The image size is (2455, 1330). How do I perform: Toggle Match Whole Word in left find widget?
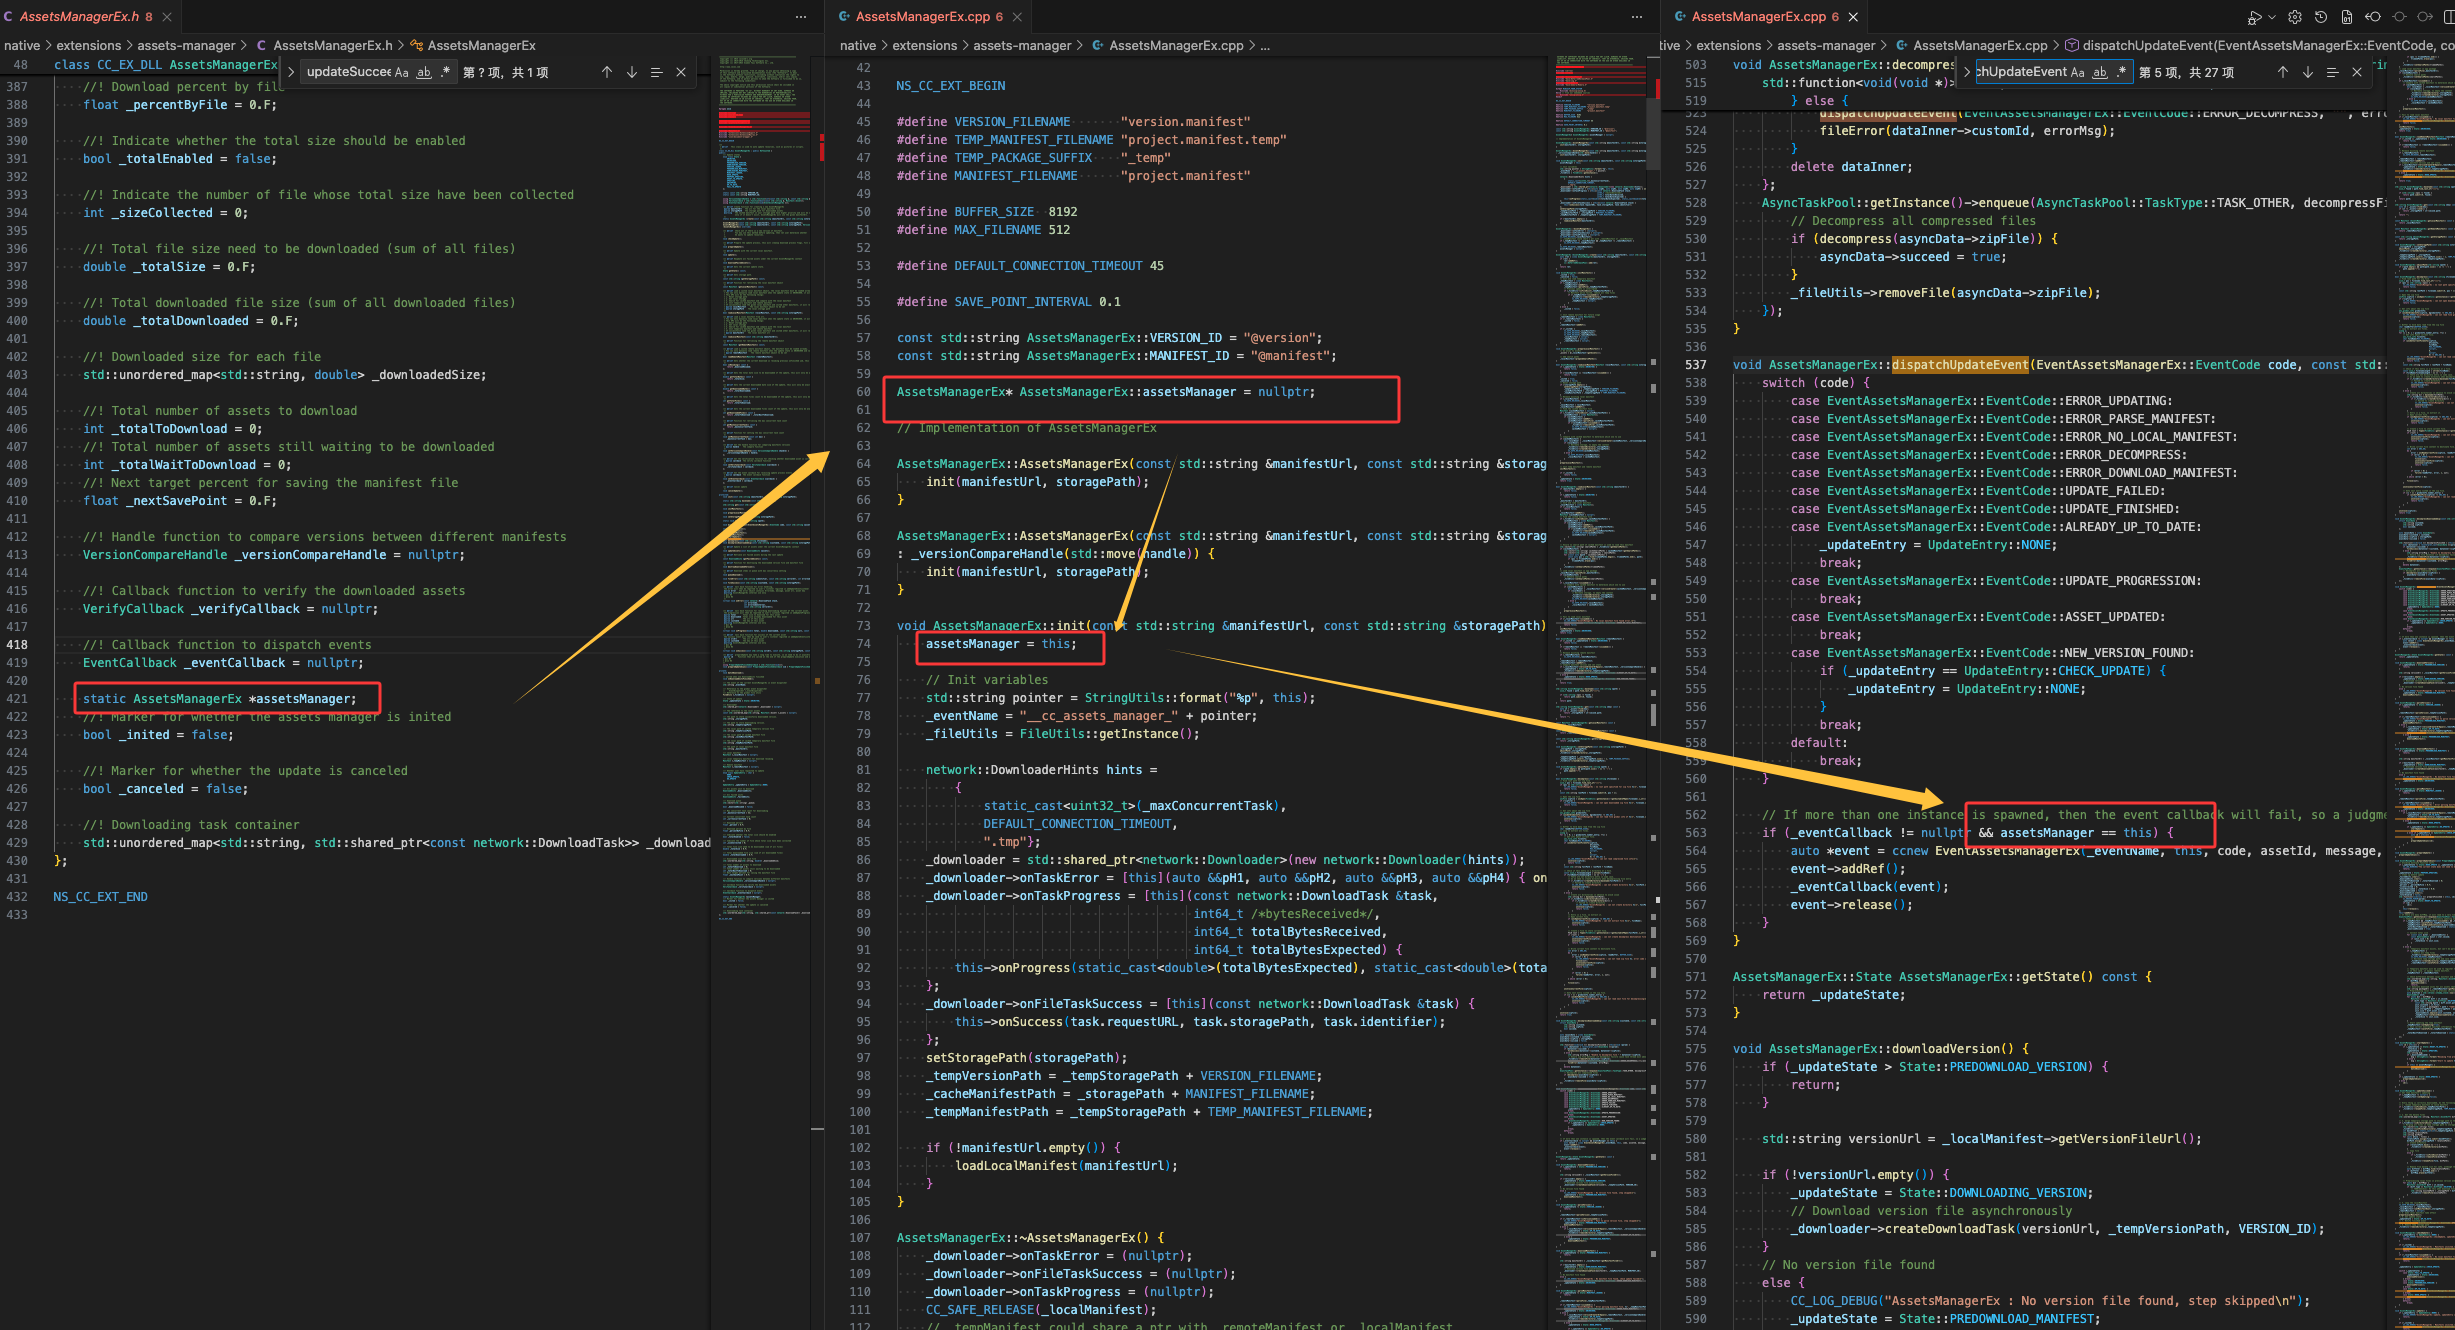coord(424,72)
